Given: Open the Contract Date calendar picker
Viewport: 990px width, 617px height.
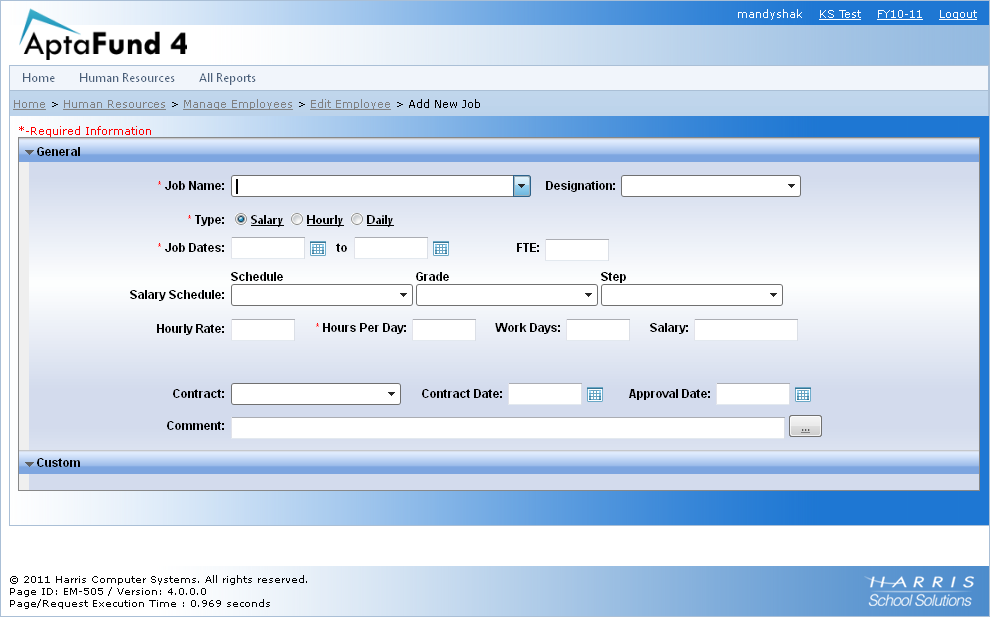Looking at the screenshot, I should click(595, 394).
